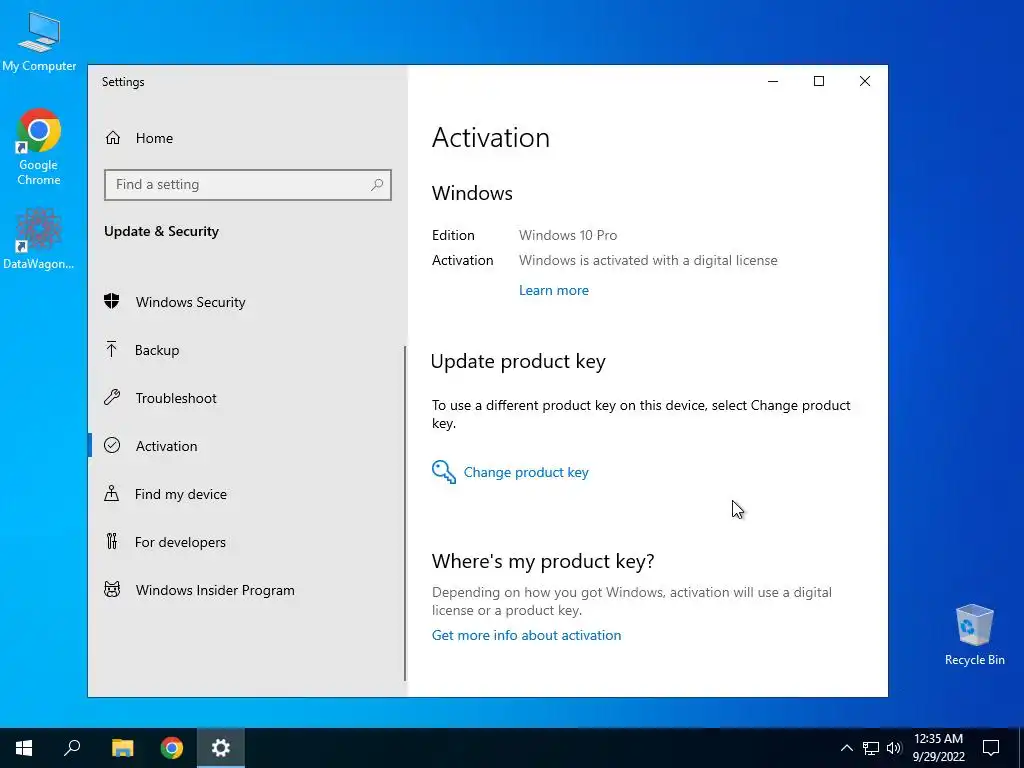Click the Settings gear on the taskbar
The width and height of the screenshot is (1024, 768).
point(221,748)
